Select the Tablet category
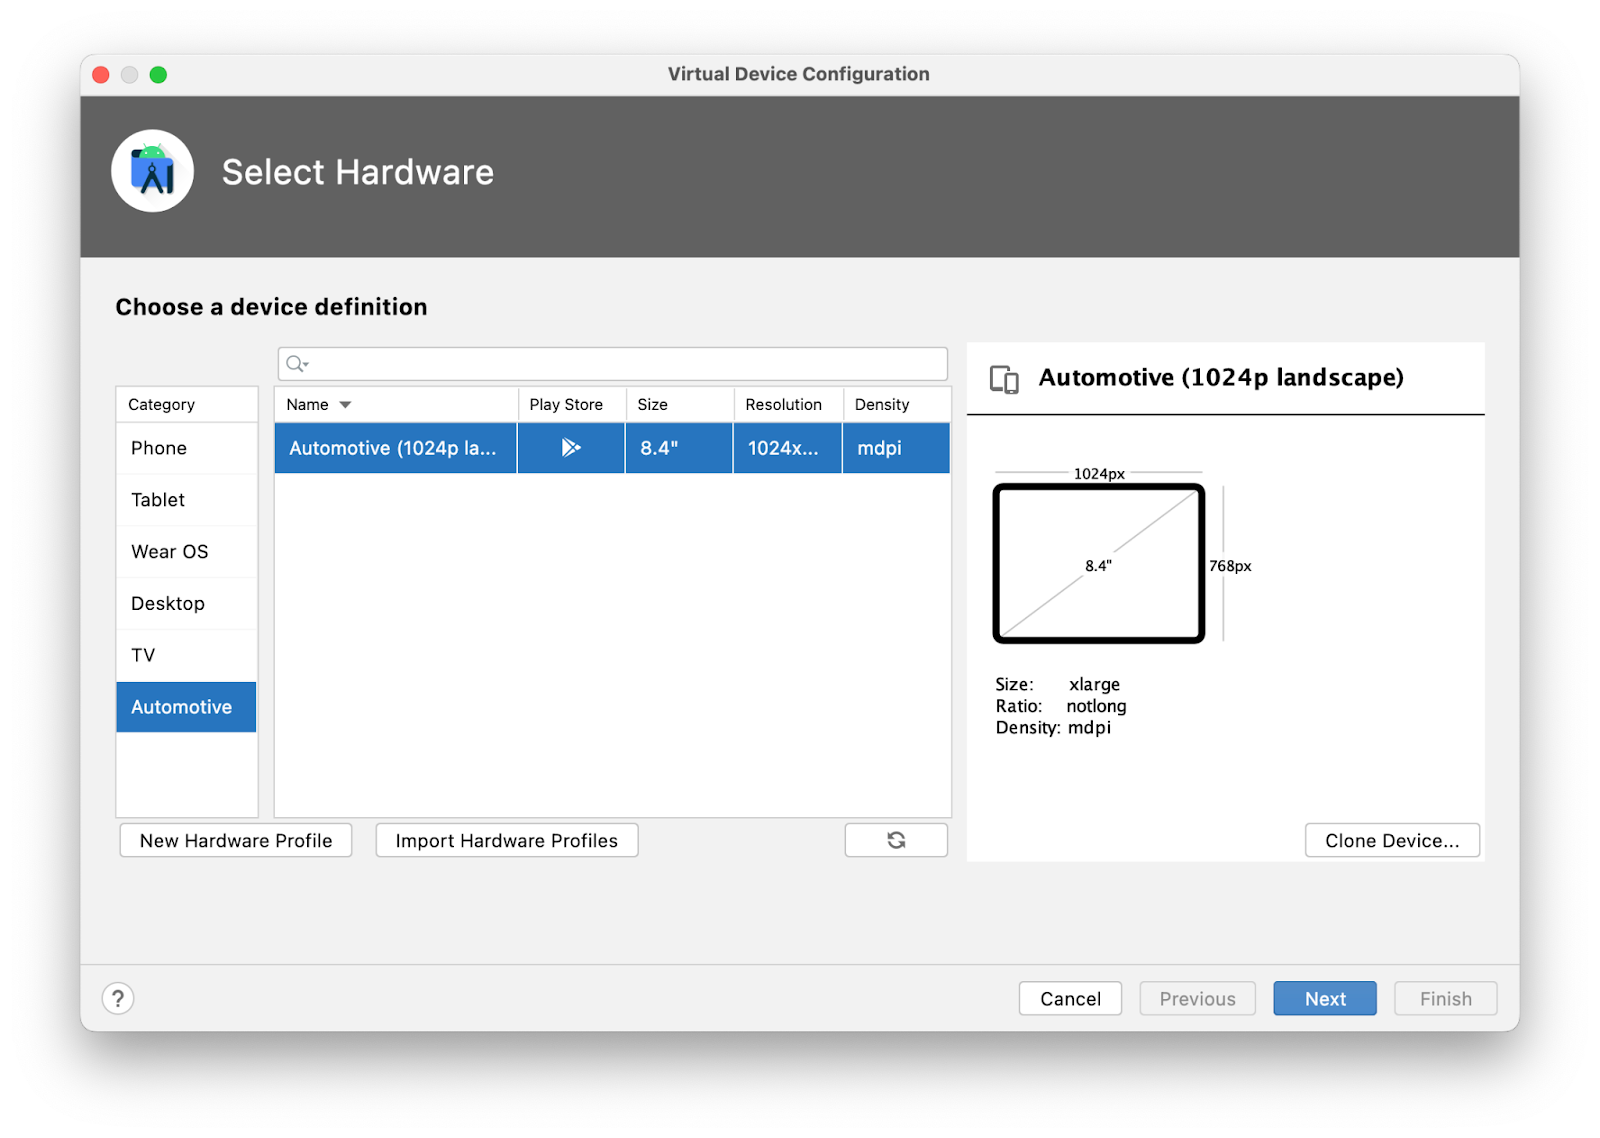Viewport: 1600px width, 1138px height. [x=158, y=500]
